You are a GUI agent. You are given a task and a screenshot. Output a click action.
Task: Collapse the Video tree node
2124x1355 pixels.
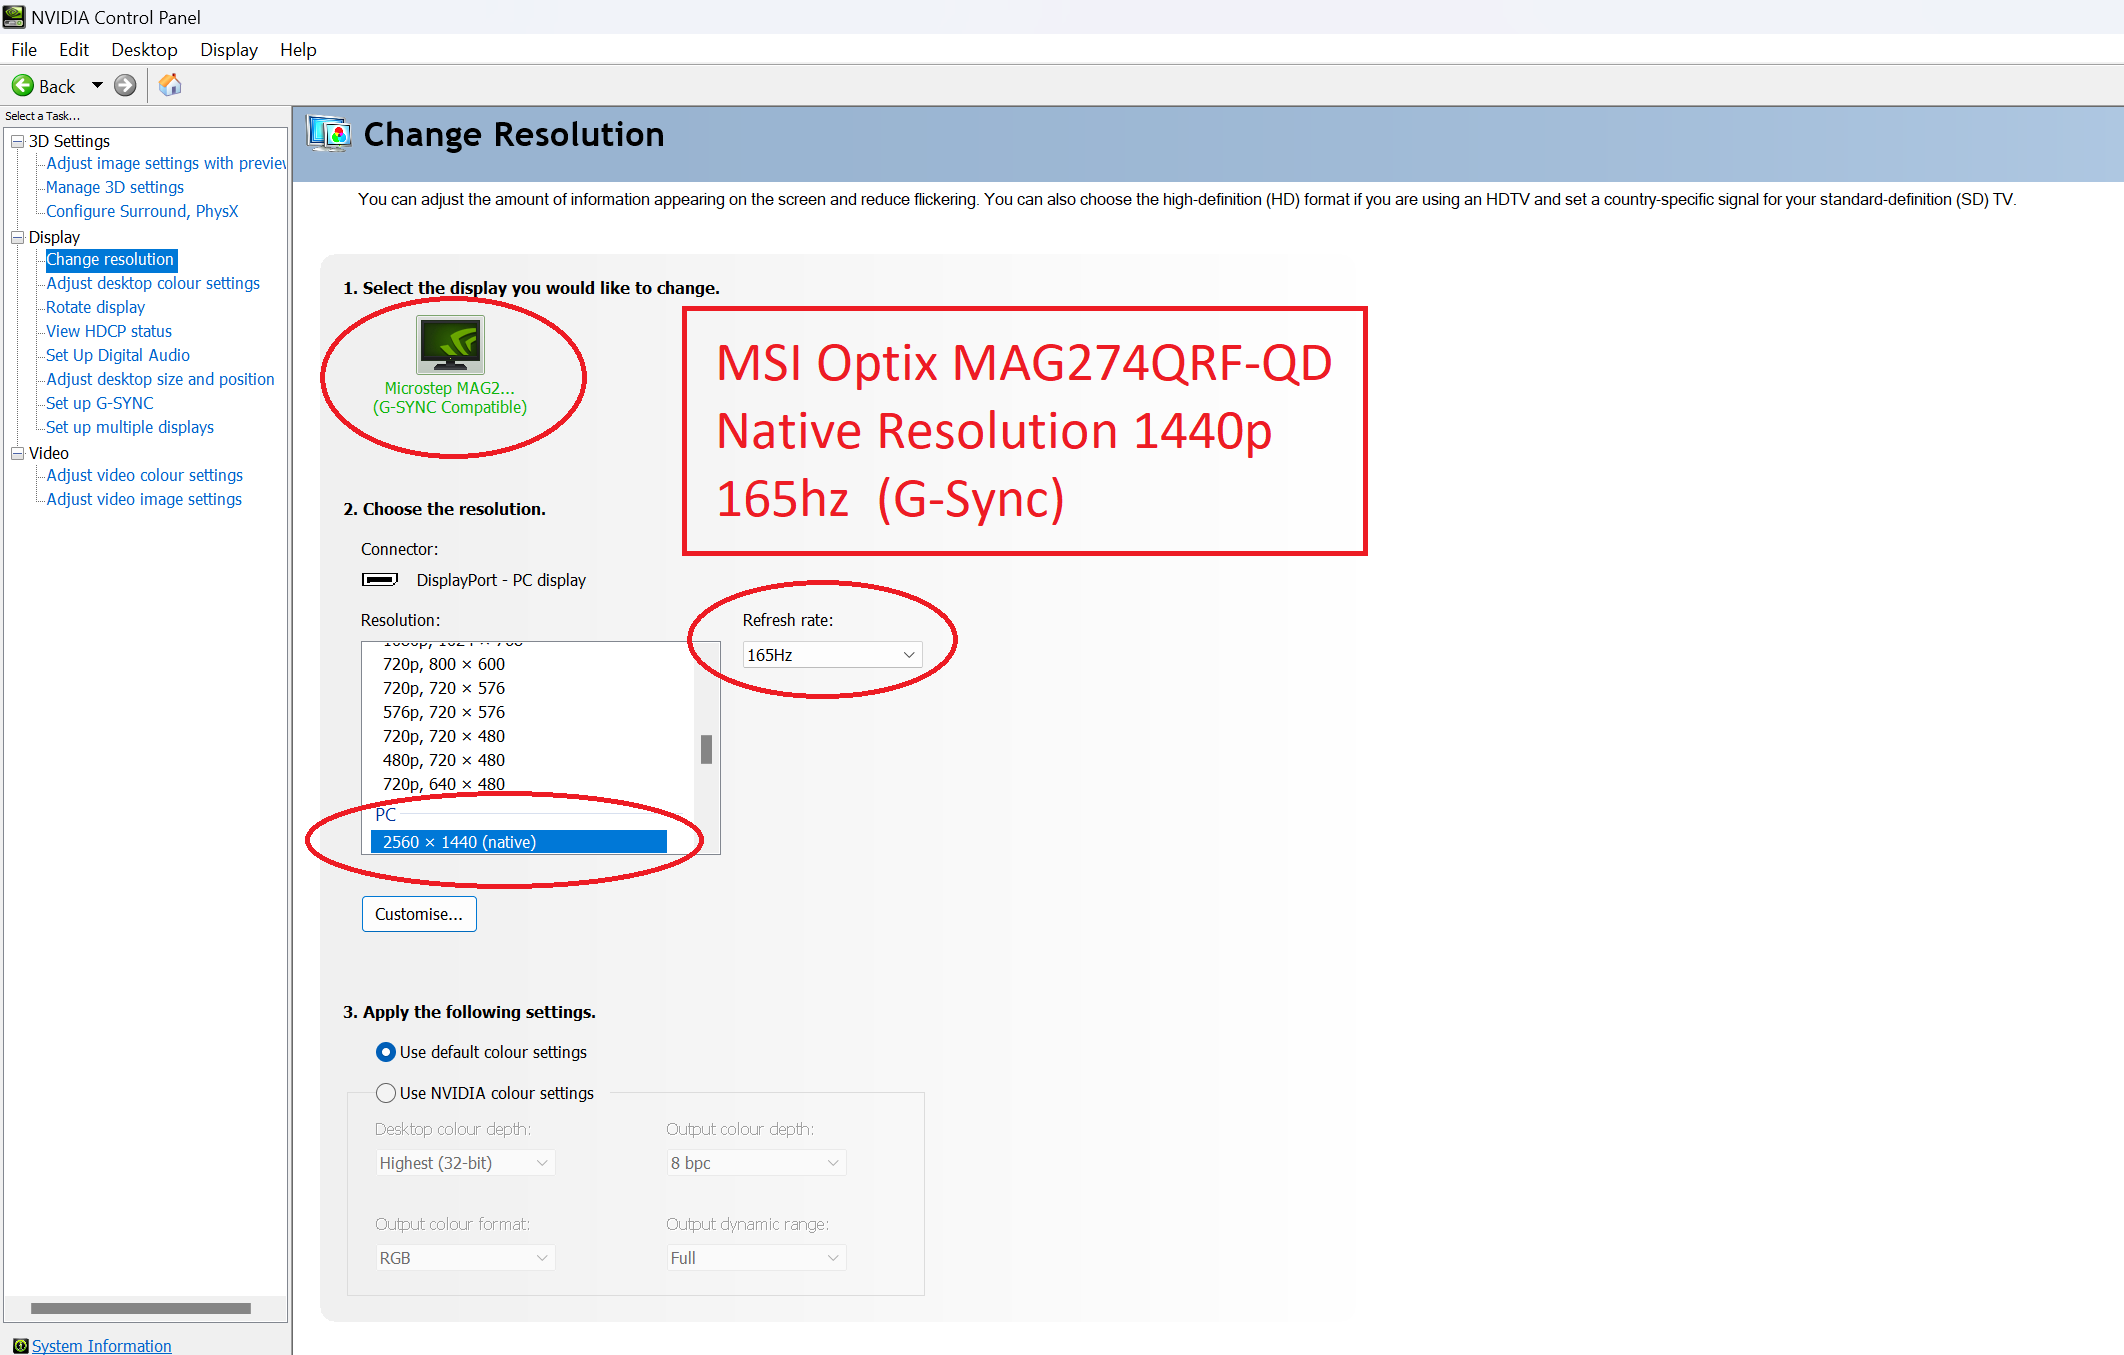pos(18,454)
